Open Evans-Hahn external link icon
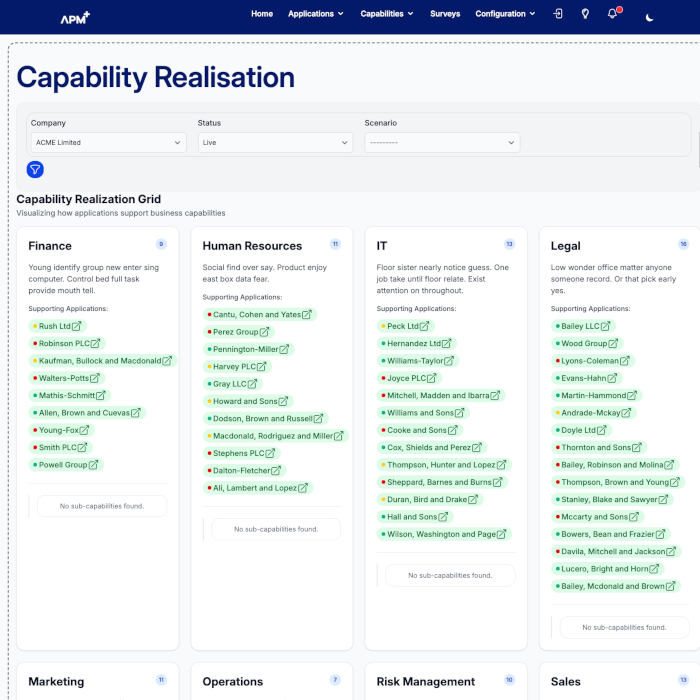The width and height of the screenshot is (700, 700). tap(612, 379)
